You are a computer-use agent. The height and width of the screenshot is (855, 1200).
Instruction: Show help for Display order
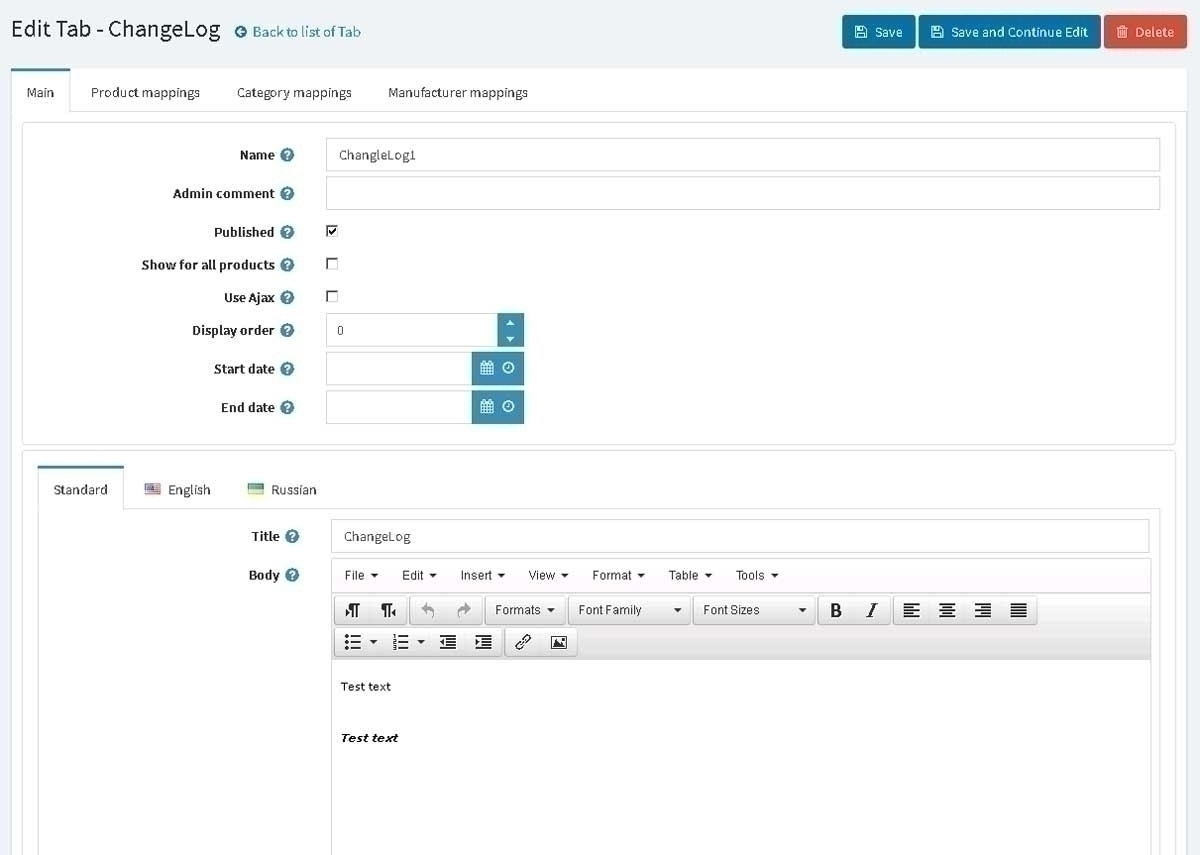point(287,330)
